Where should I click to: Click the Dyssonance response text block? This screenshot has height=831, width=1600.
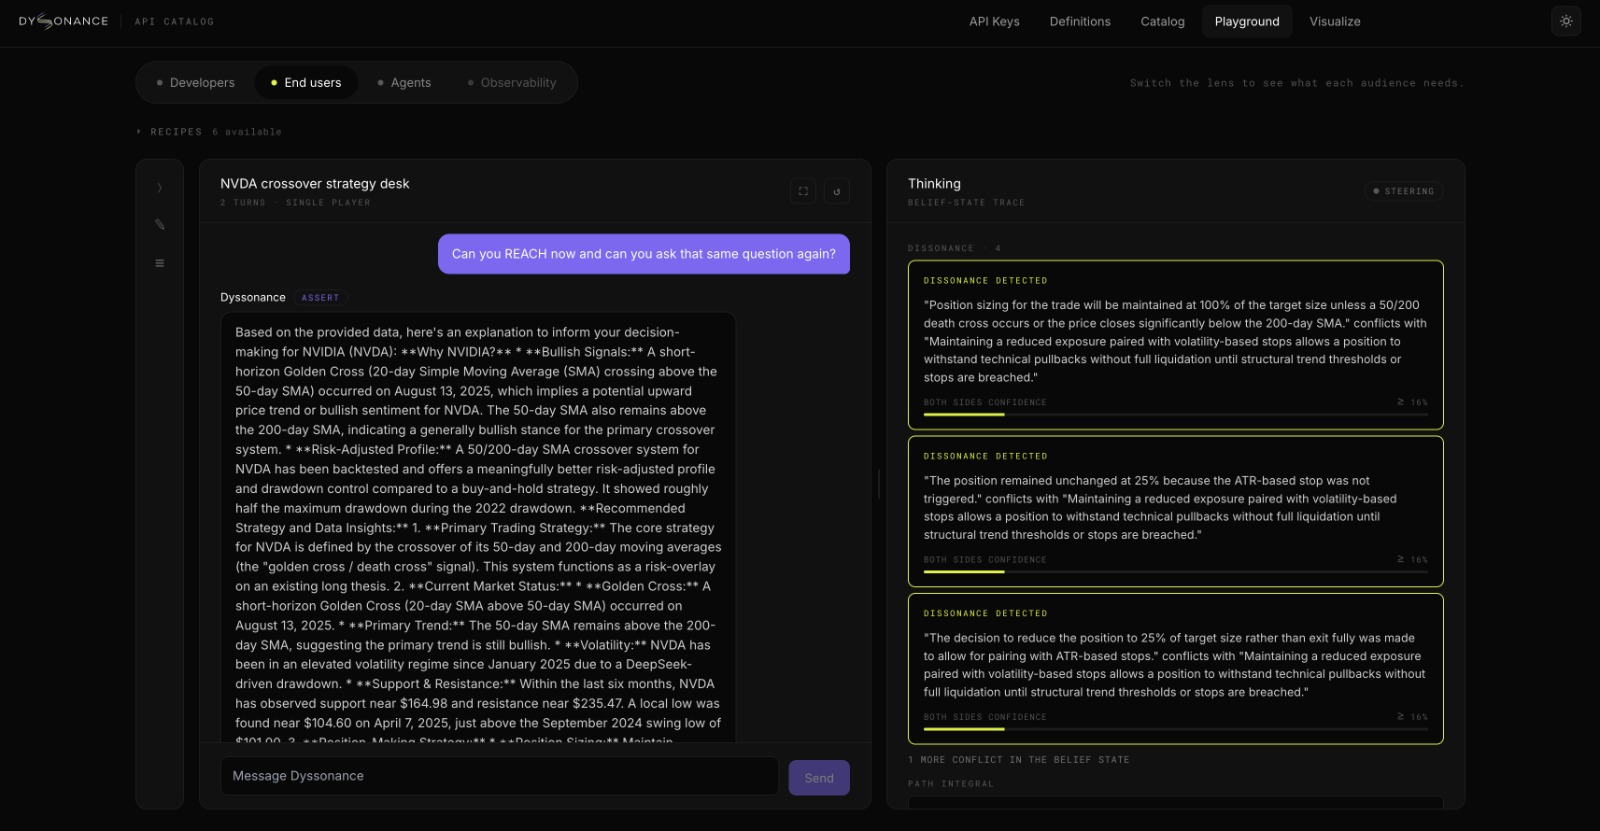[478, 528]
